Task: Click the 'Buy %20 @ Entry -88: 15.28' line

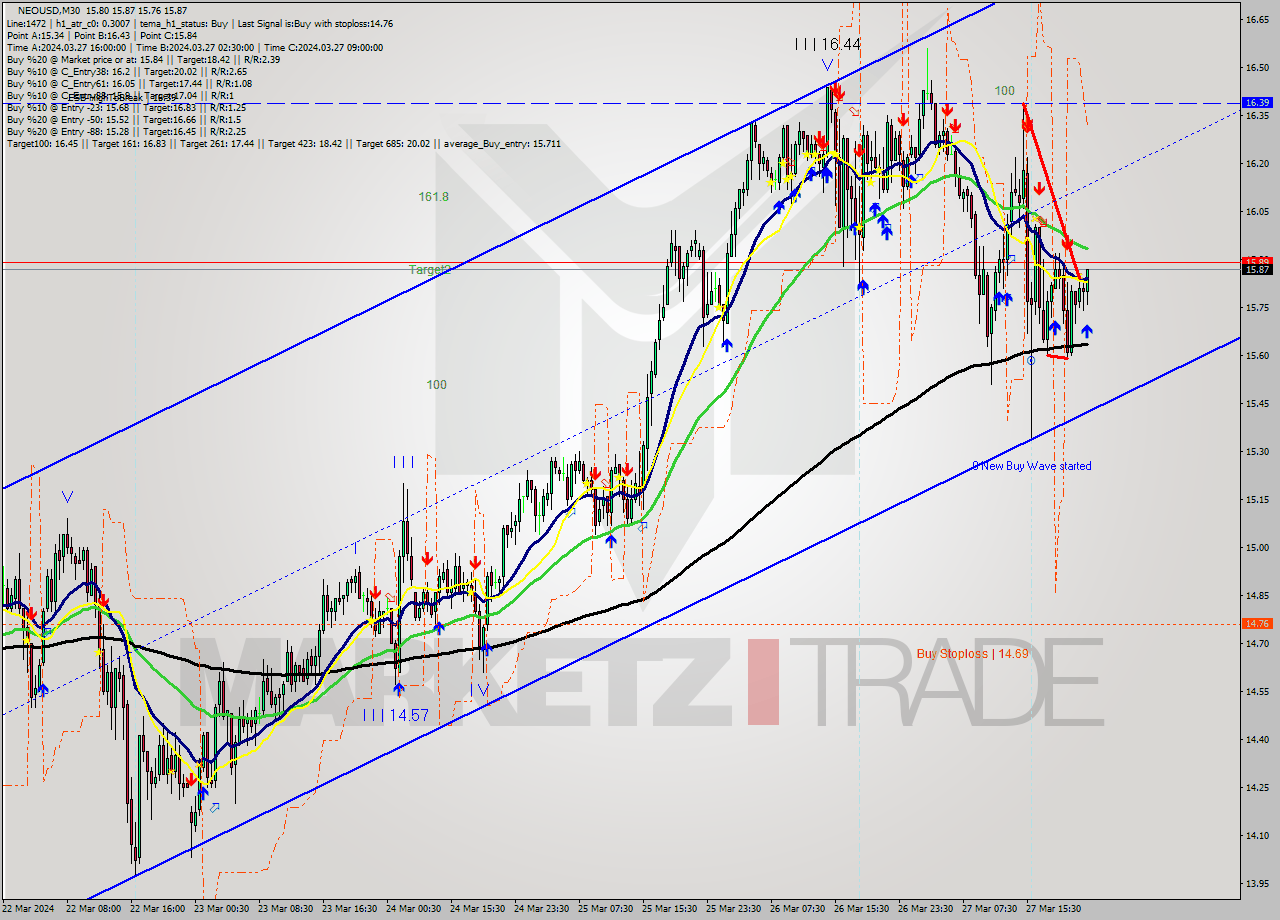Action: click(x=126, y=131)
